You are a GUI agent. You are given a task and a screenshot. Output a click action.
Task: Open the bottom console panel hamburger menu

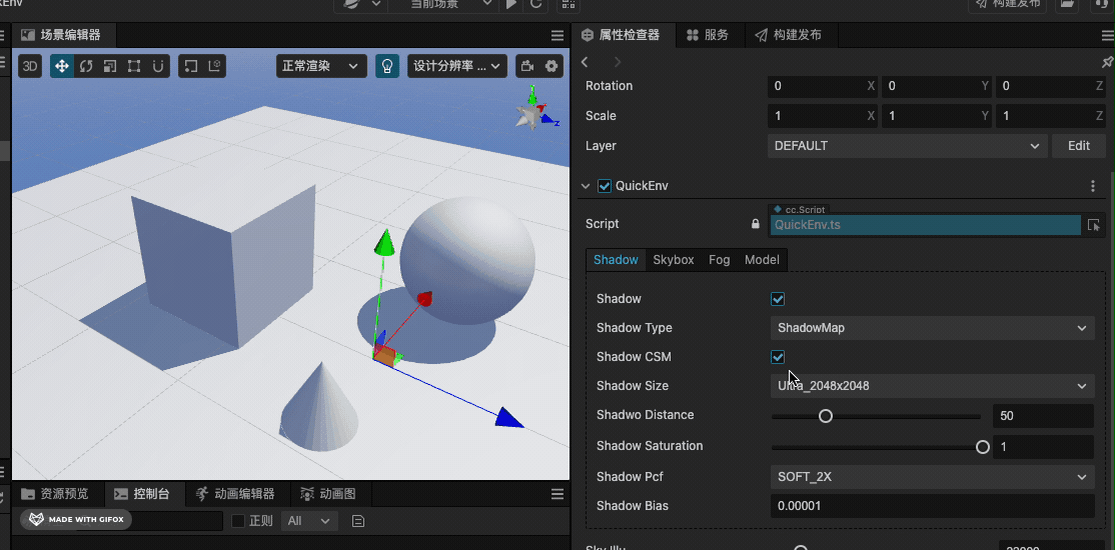558,494
